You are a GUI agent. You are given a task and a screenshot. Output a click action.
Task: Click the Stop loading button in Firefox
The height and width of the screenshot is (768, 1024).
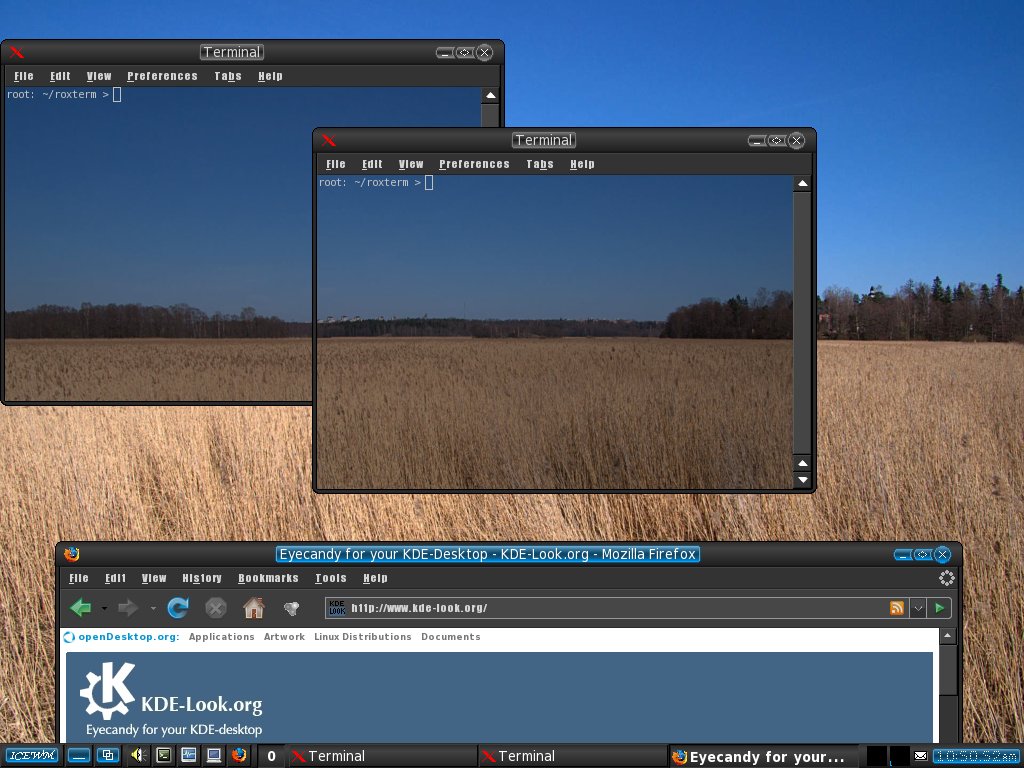[216, 608]
